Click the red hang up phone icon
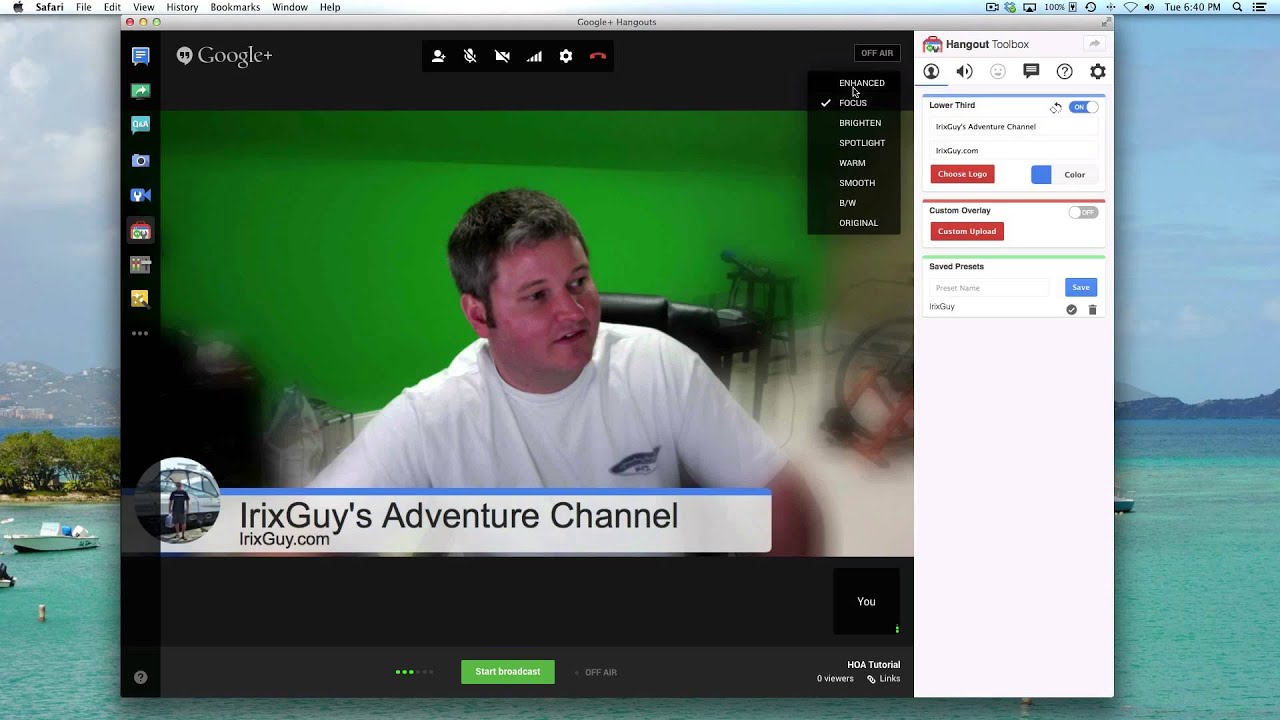The image size is (1280, 720). pos(598,56)
